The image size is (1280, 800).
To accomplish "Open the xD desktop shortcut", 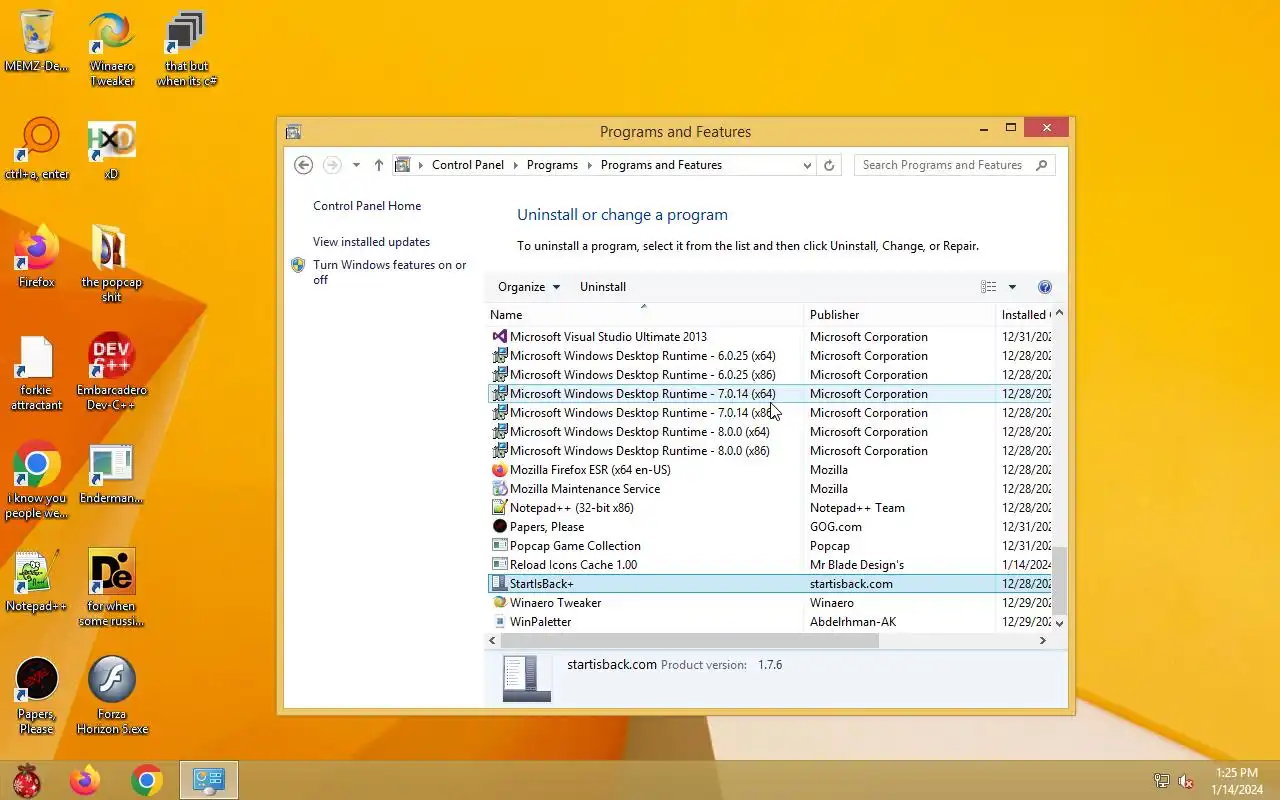I will pos(111,149).
